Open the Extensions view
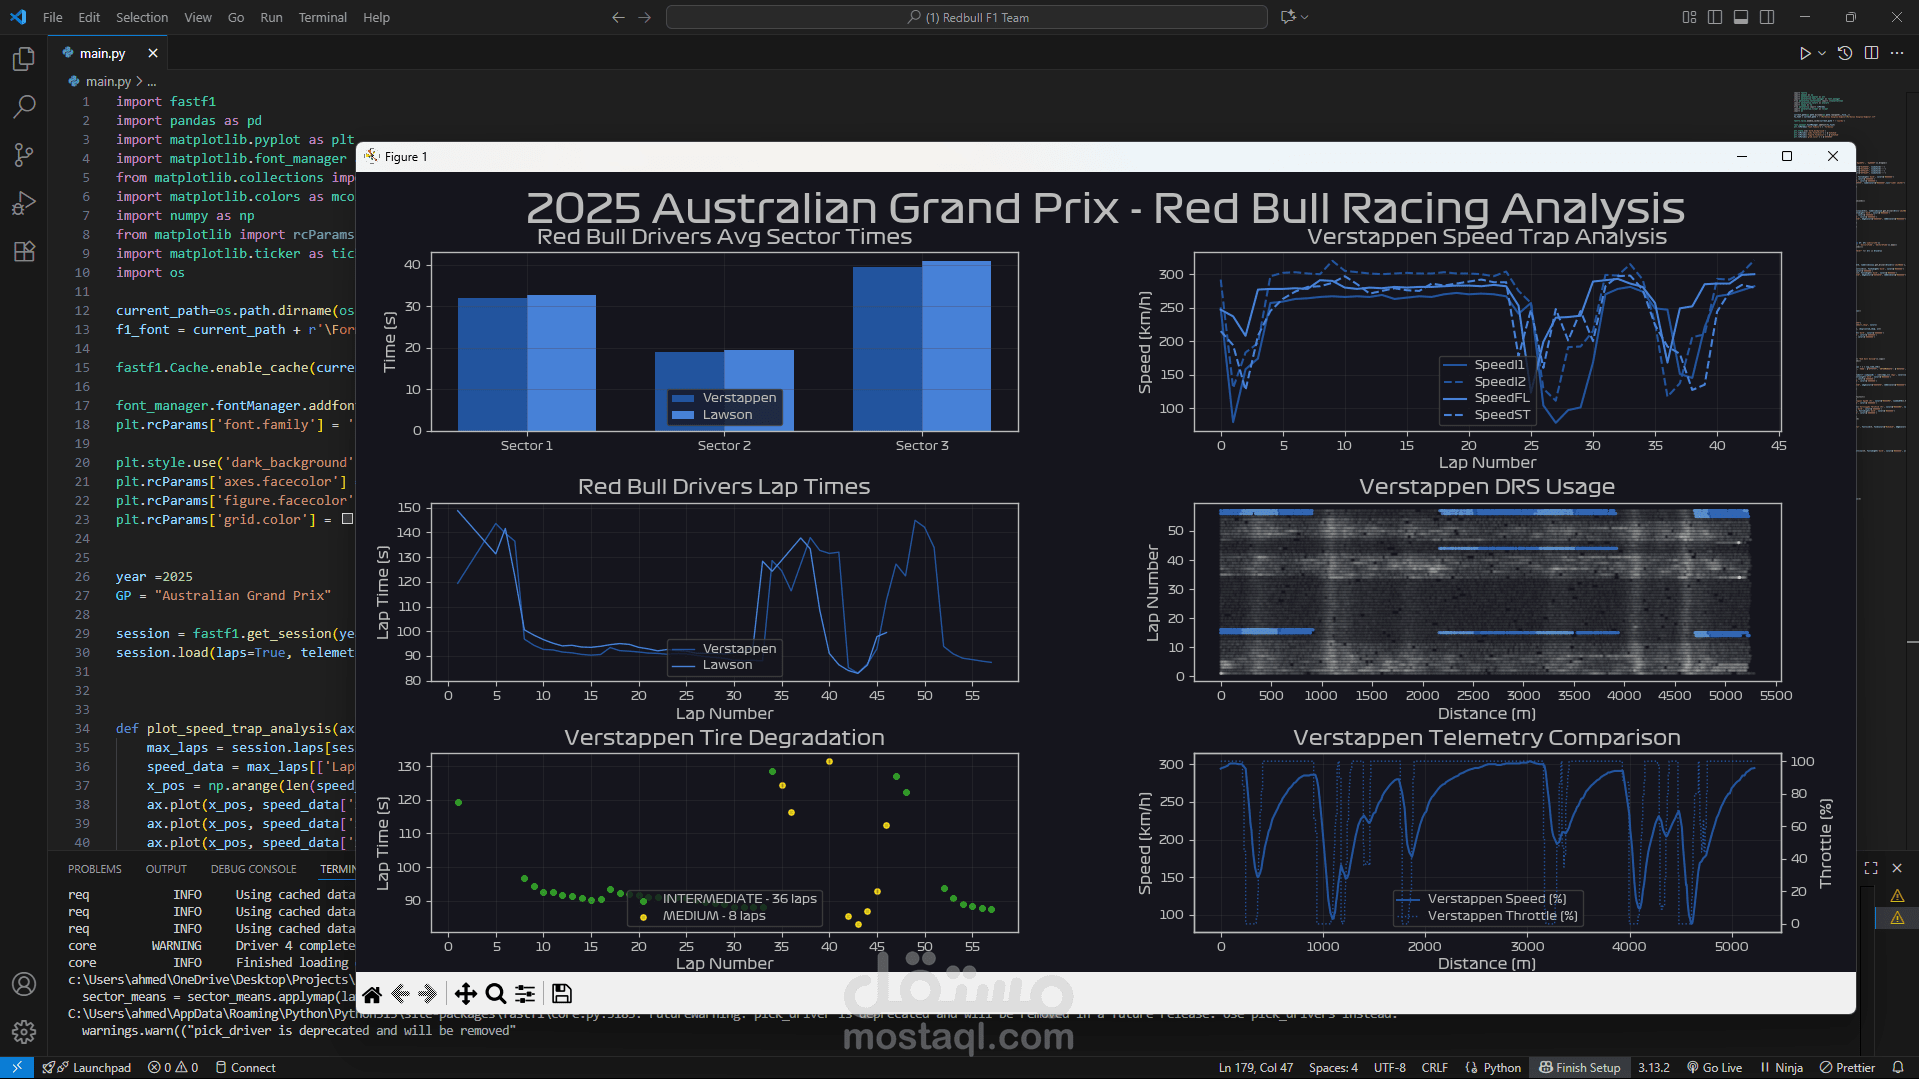Viewport: 1919px width, 1079px height. (24, 251)
